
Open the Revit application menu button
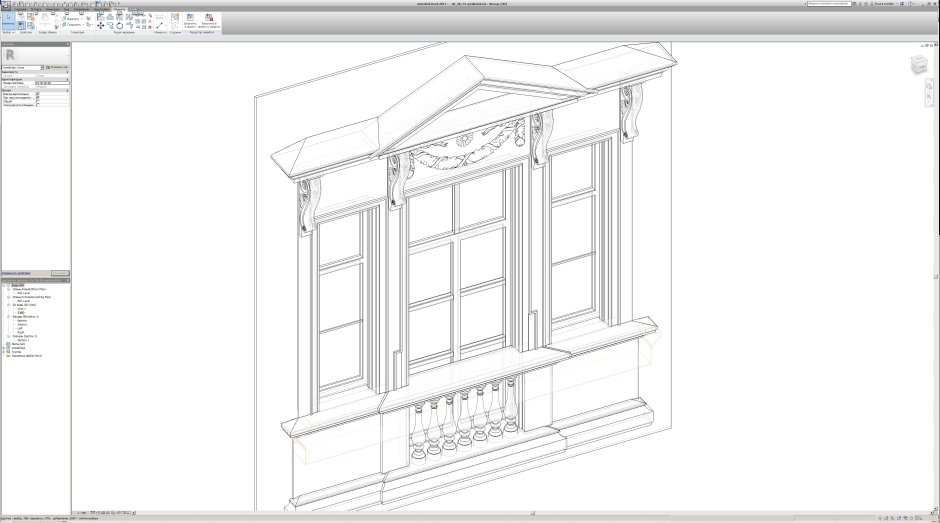click(6, 4)
